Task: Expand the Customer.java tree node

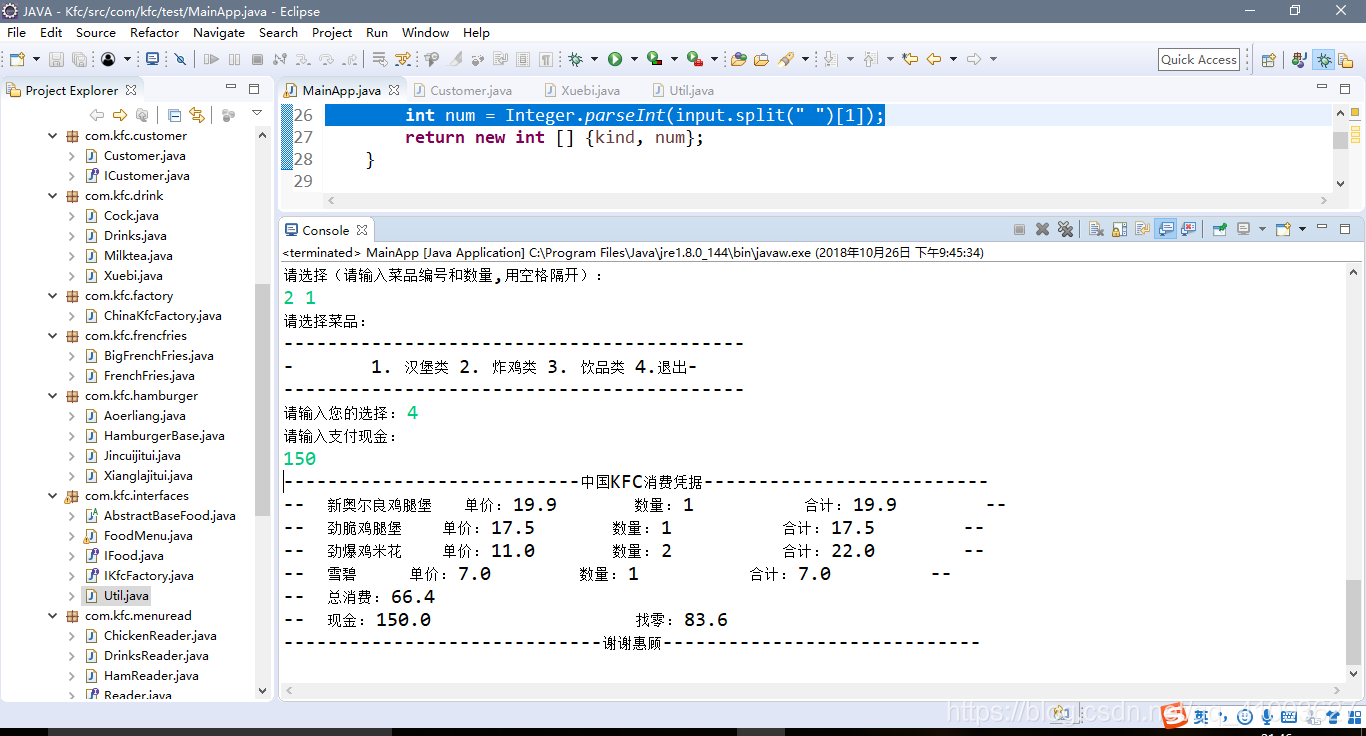Action: [71, 155]
